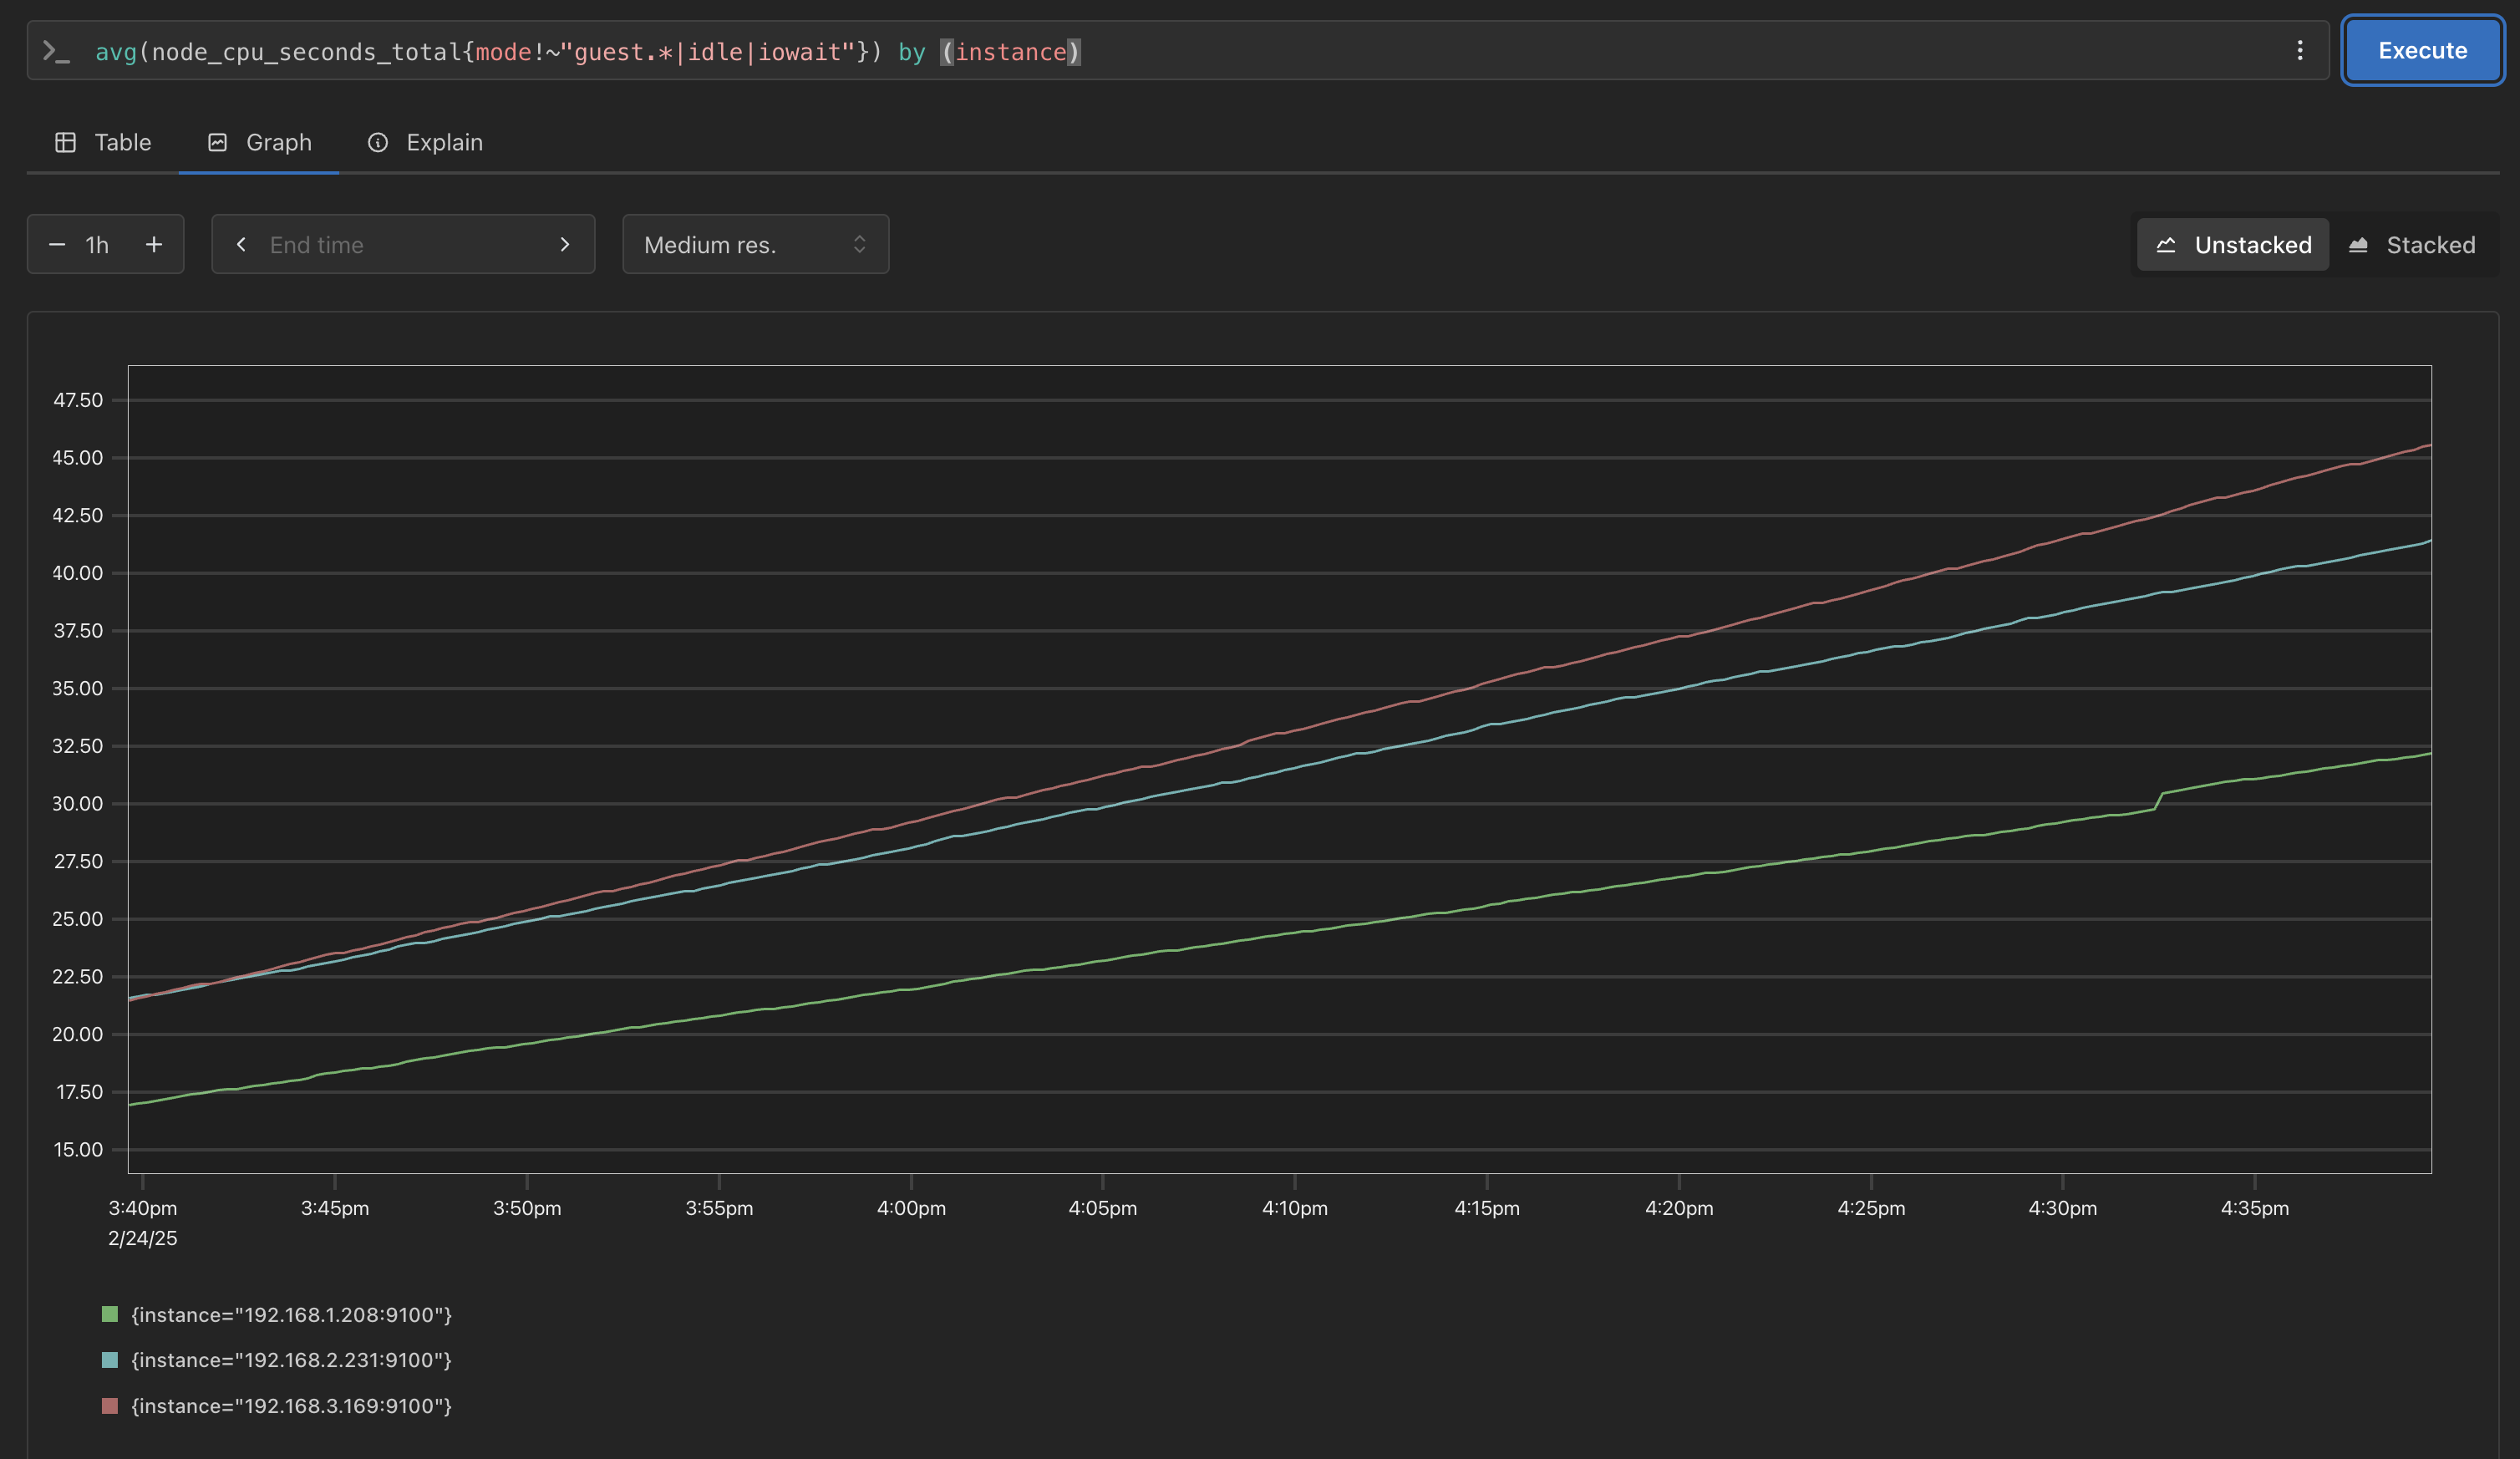Click the End time input field
This screenshot has height=1459, width=2520.
point(400,245)
